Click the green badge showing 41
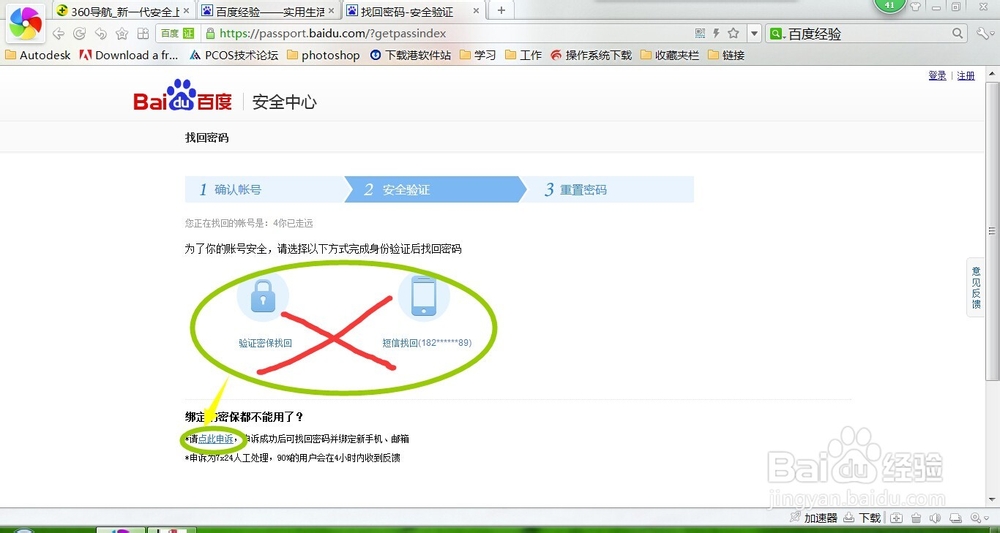Screen dimensions: 1000x533 click(x=889, y=5)
